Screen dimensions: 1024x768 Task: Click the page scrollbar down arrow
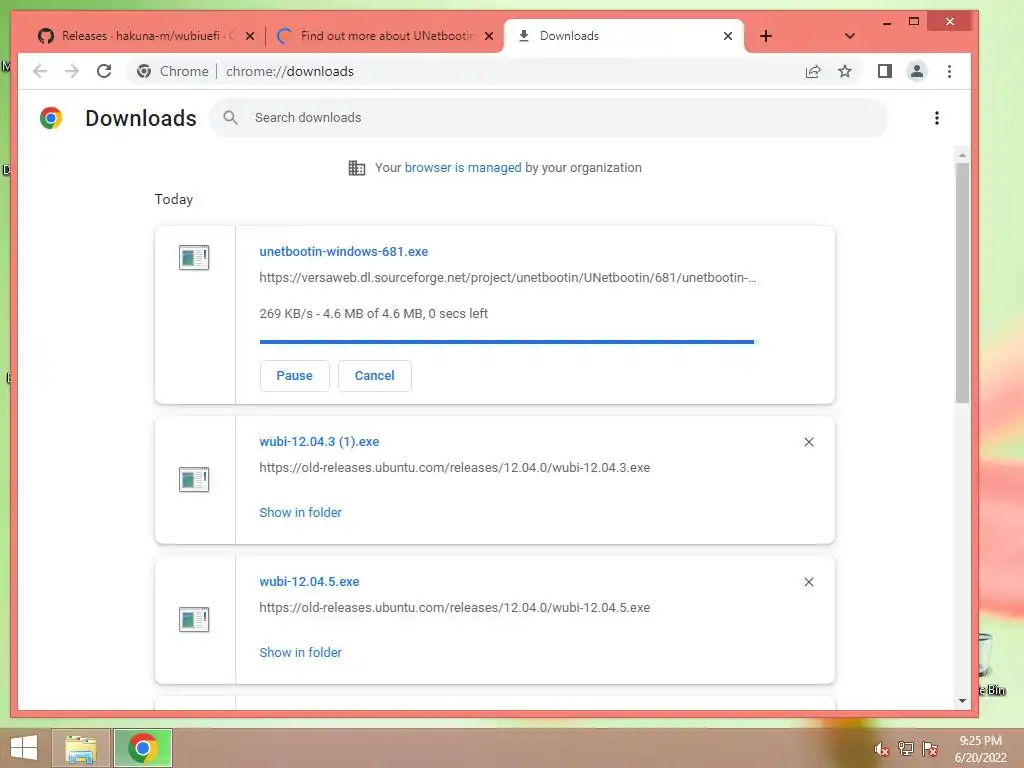(962, 701)
